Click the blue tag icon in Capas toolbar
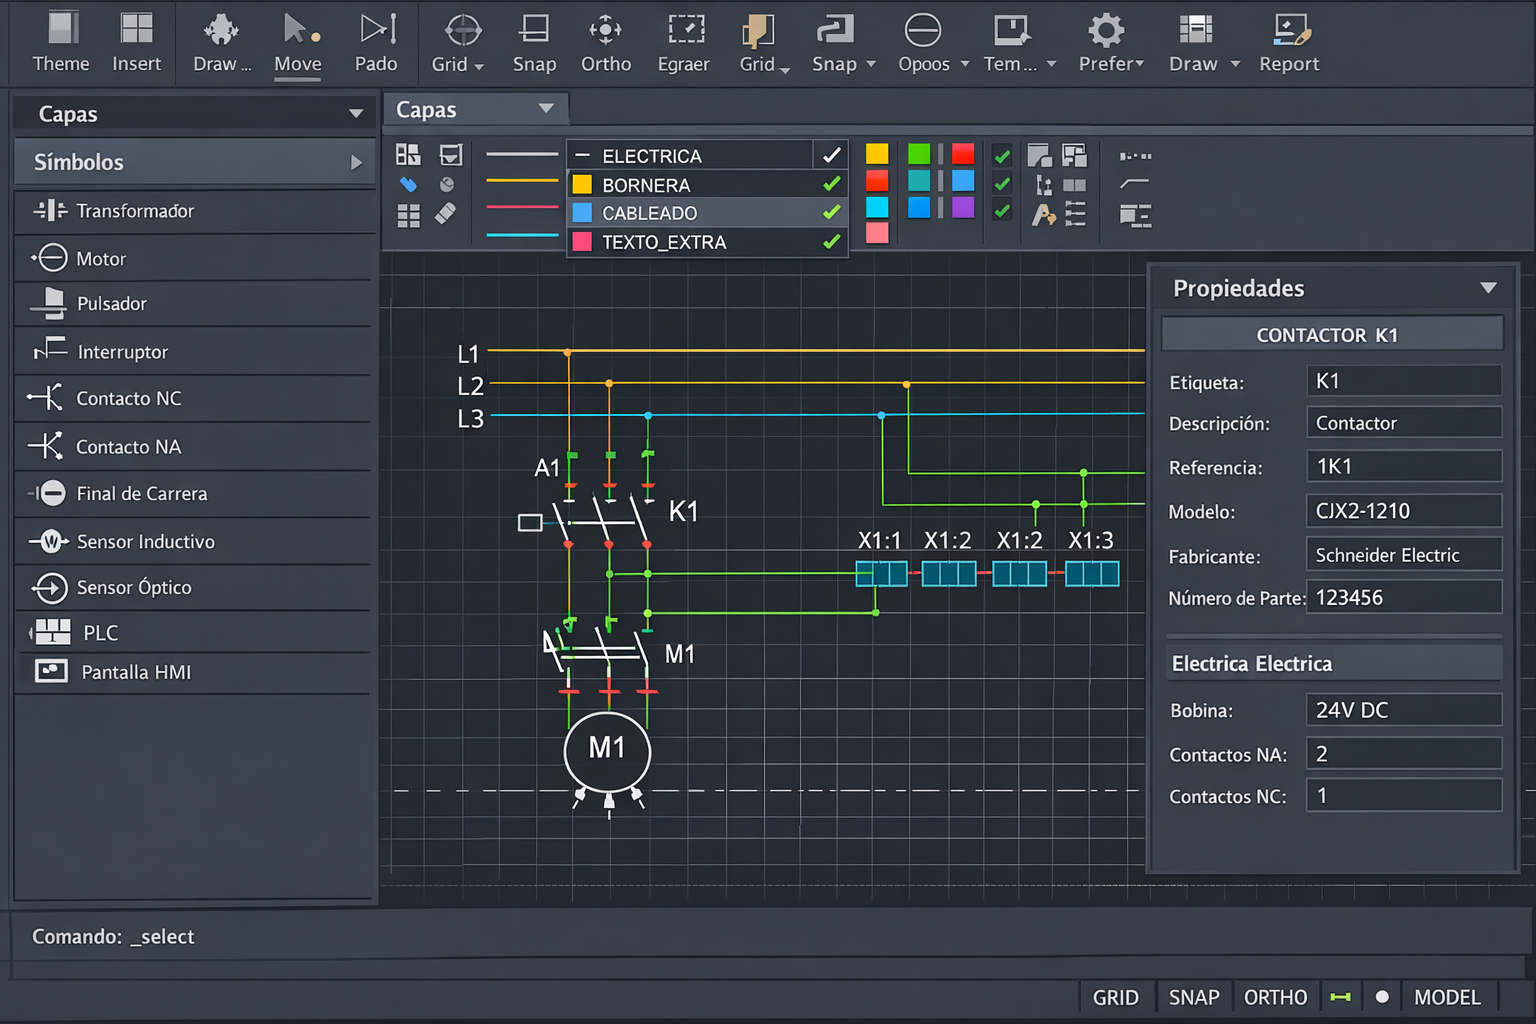The height and width of the screenshot is (1024, 1536). (x=408, y=185)
